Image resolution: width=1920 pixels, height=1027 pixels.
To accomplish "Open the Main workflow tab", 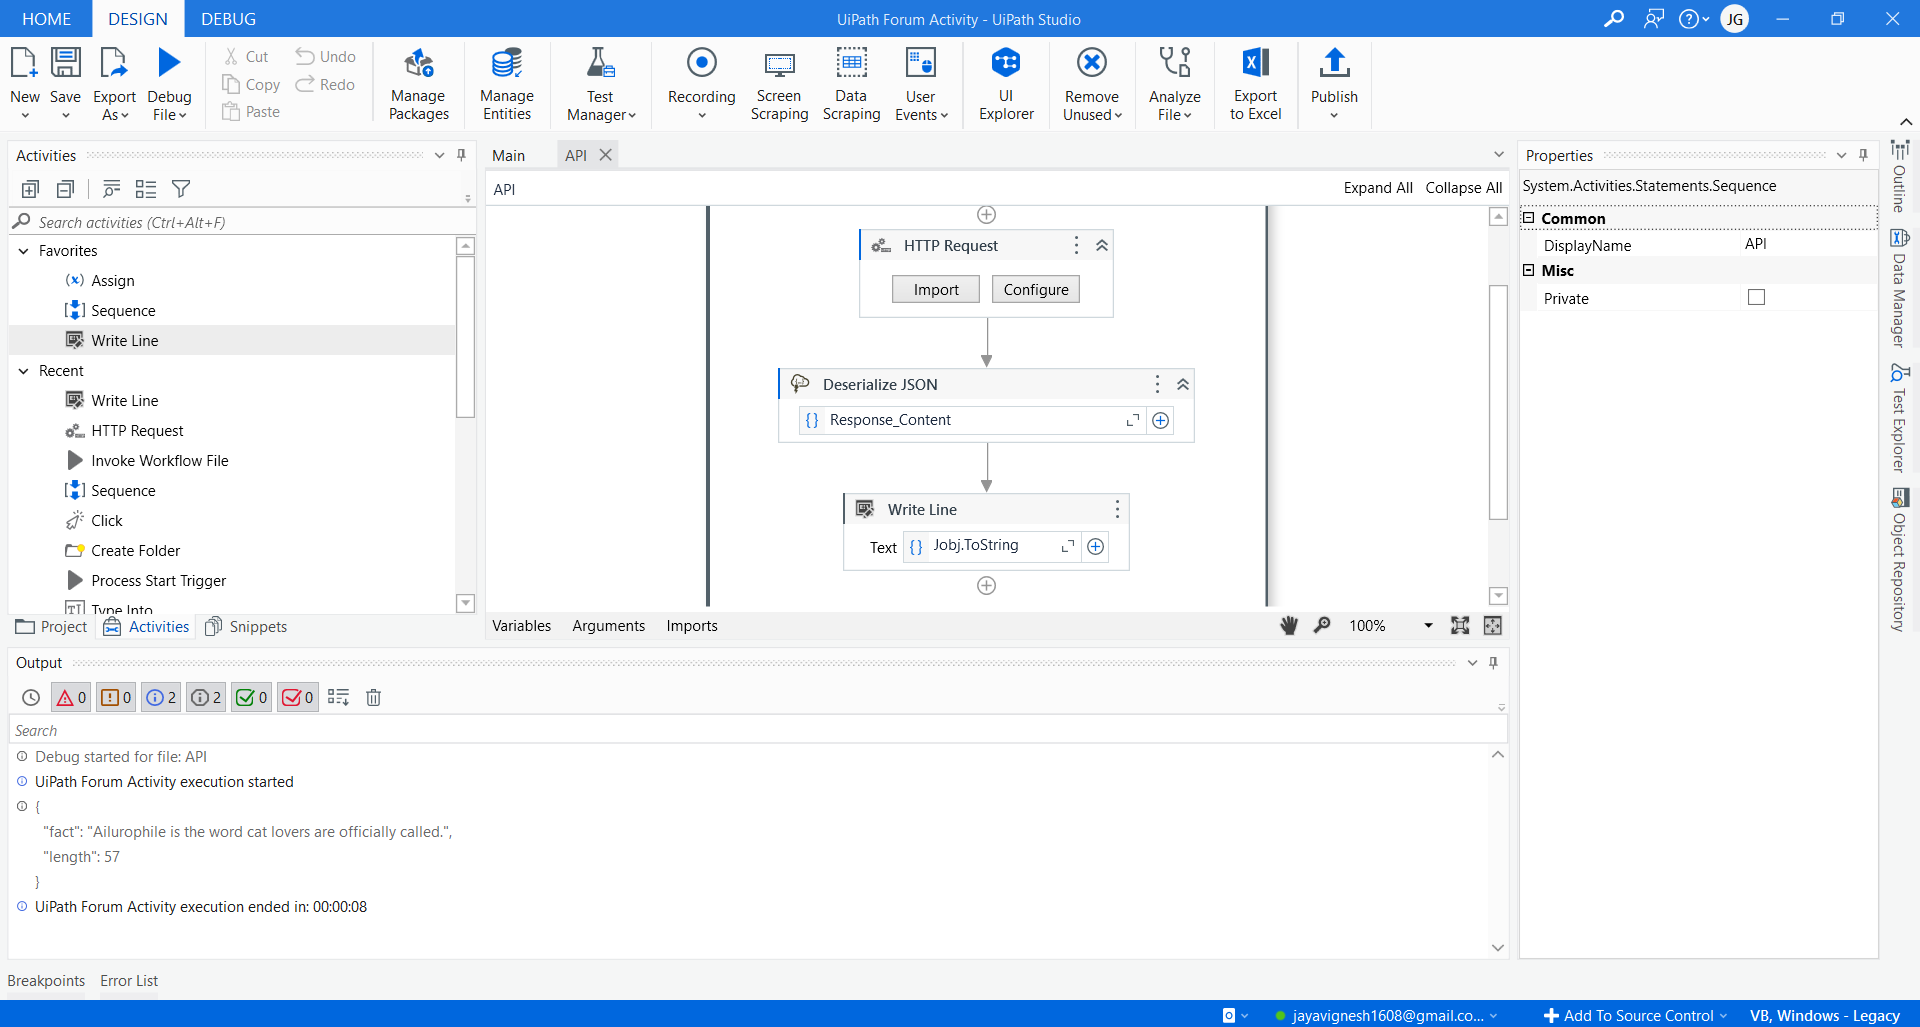I will [x=508, y=155].
